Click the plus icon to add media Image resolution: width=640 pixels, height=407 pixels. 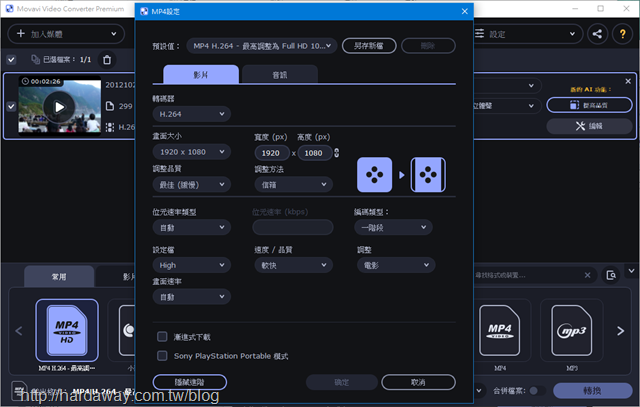coord(21,33)
